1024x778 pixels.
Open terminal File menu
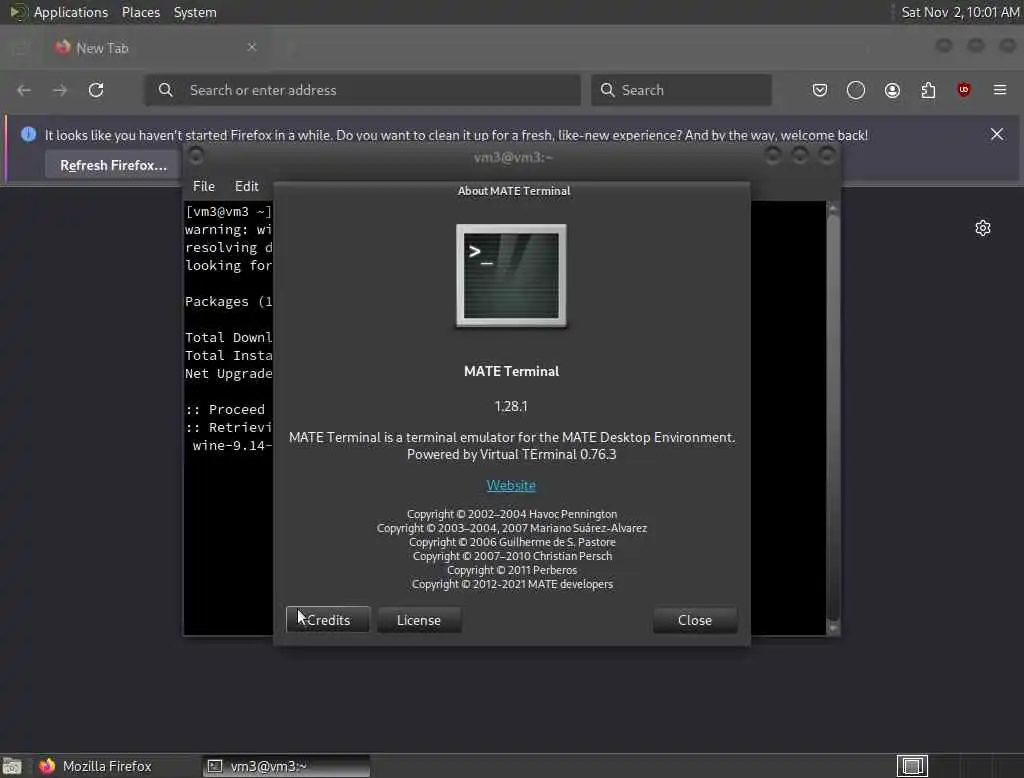[204, 186]
